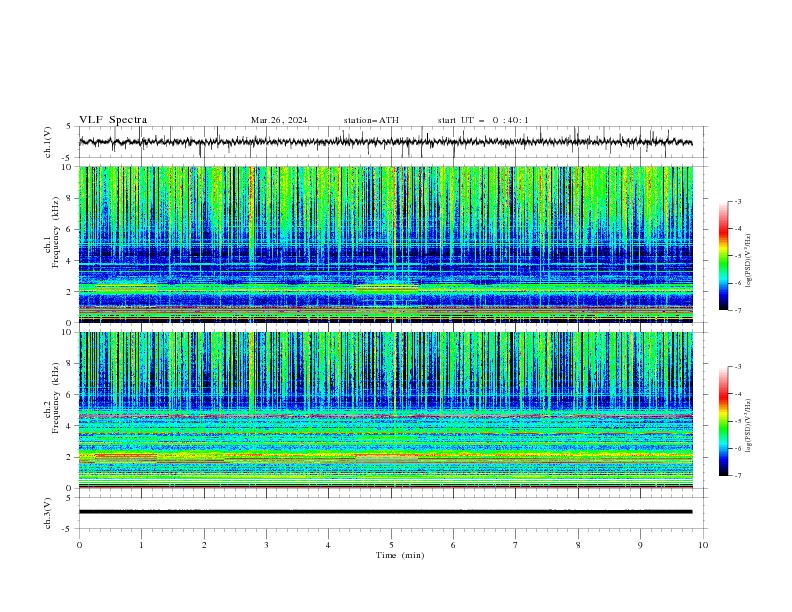Click the '-3' tick on upper colorbar

(737, 201)
